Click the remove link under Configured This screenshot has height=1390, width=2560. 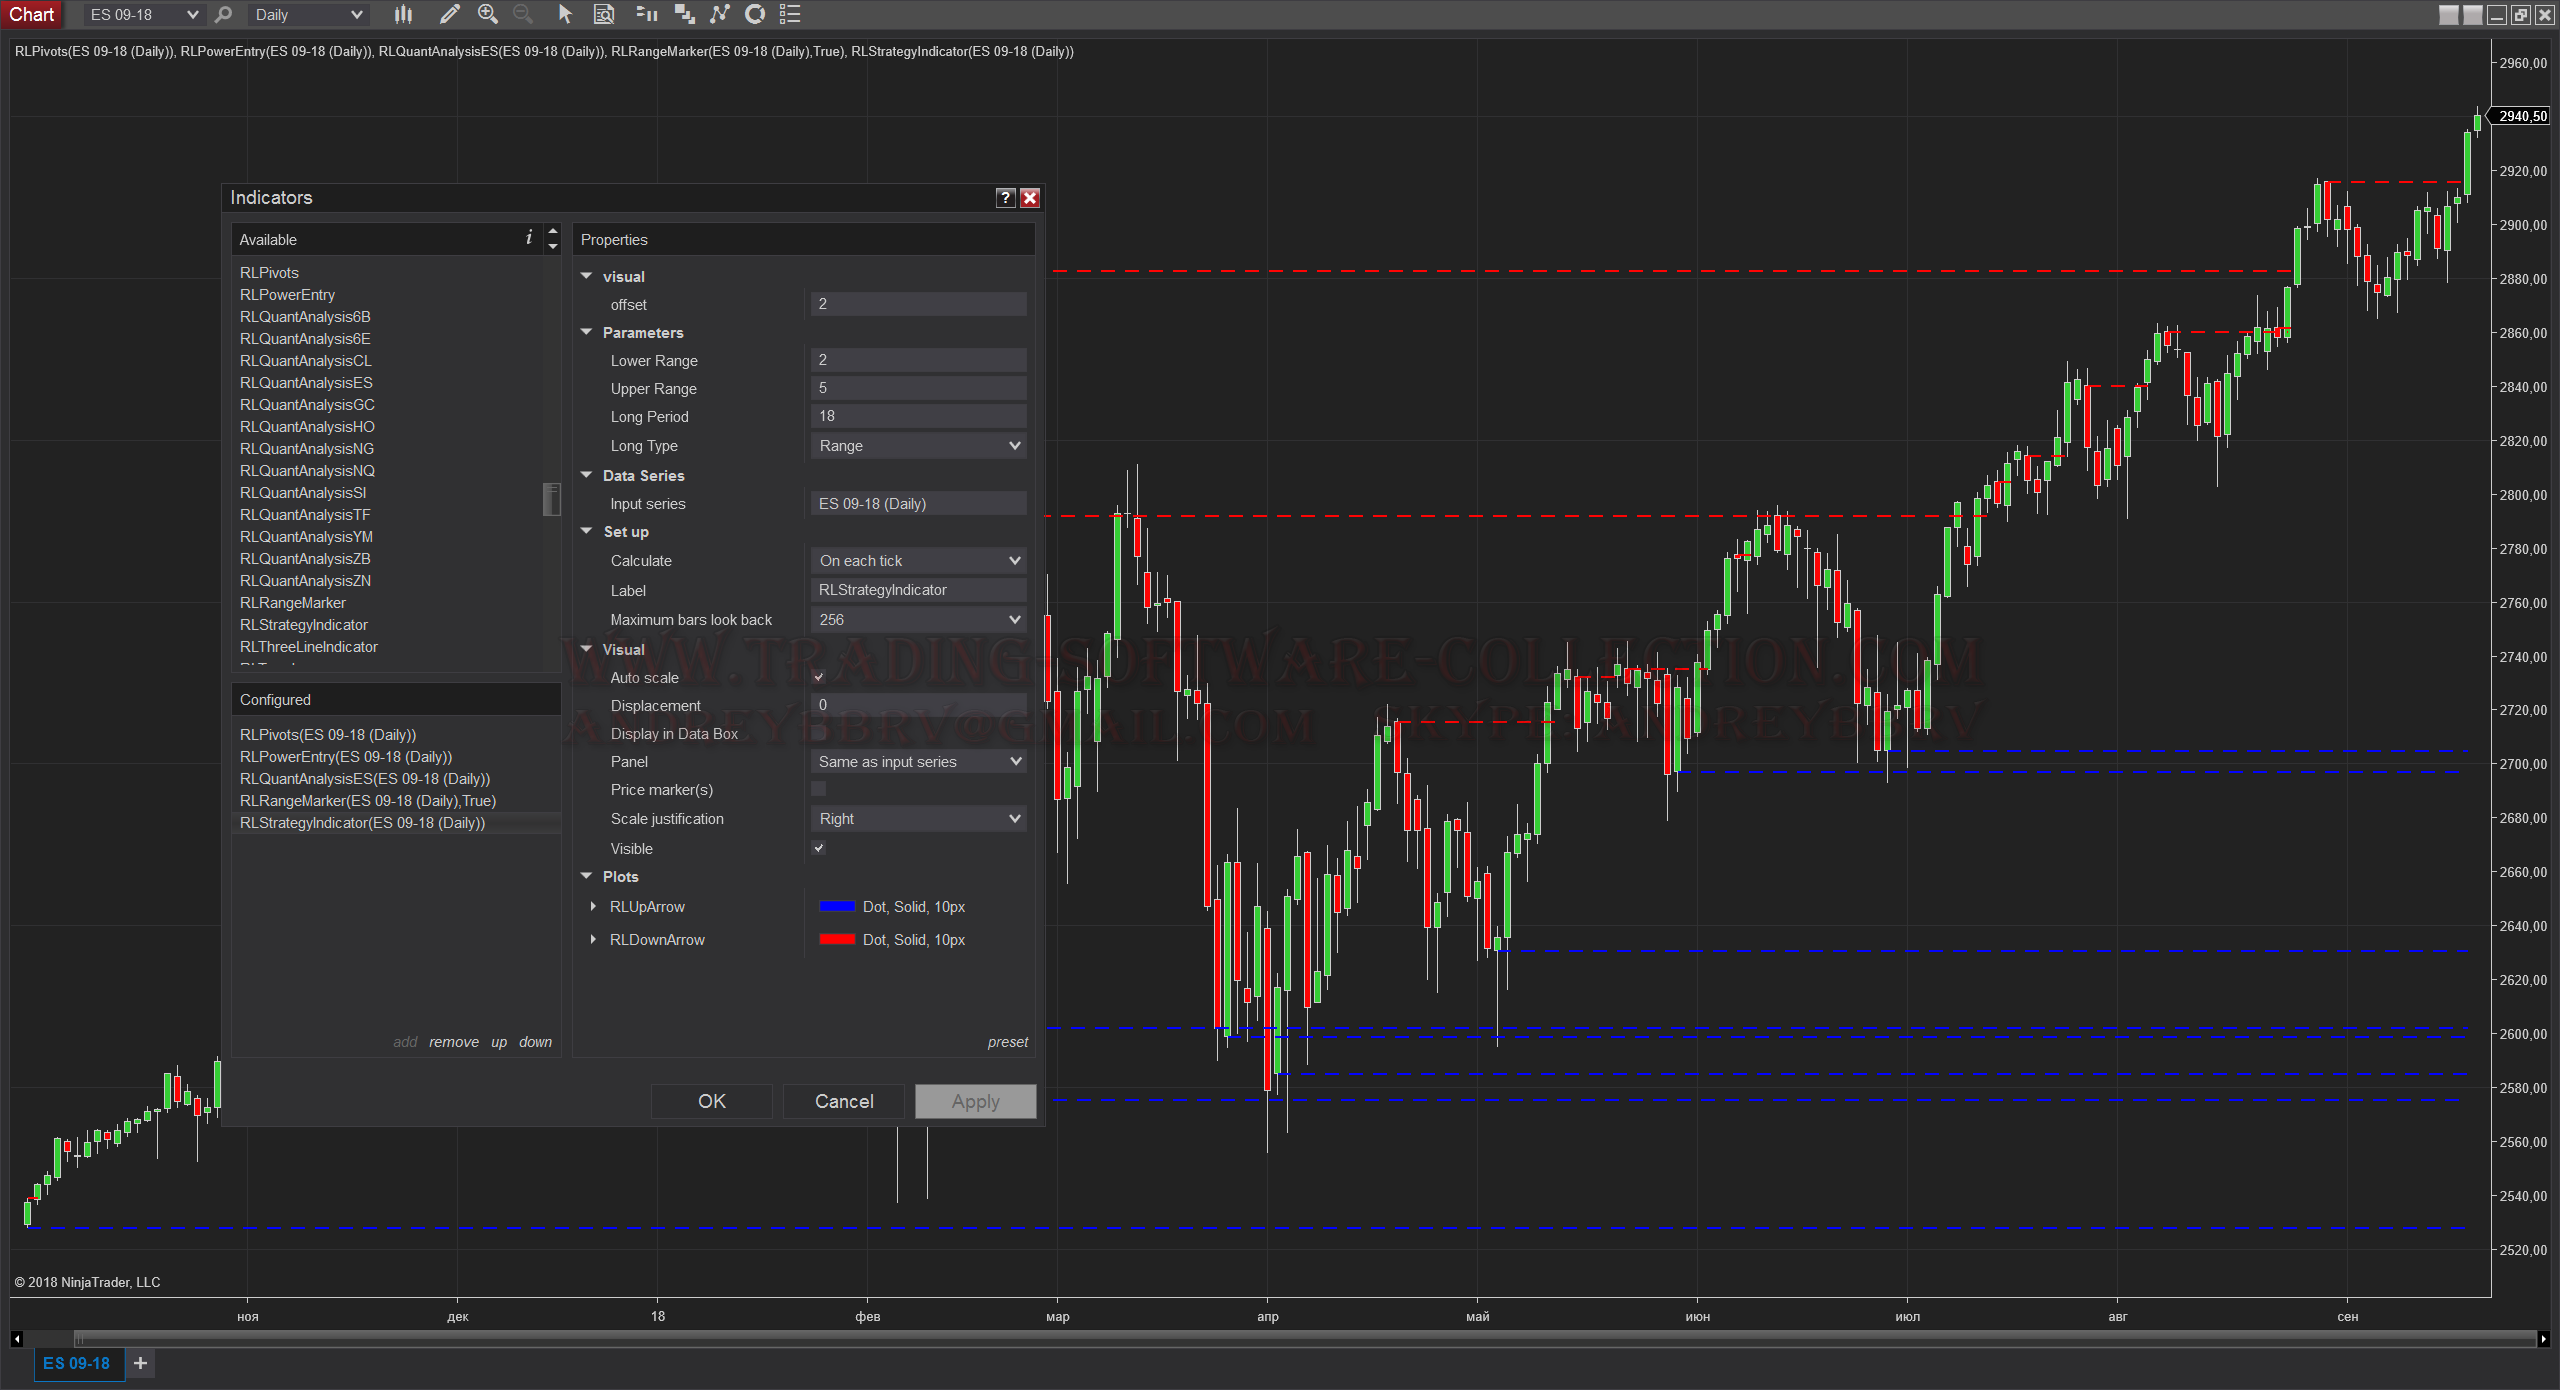coord(454,1042)
